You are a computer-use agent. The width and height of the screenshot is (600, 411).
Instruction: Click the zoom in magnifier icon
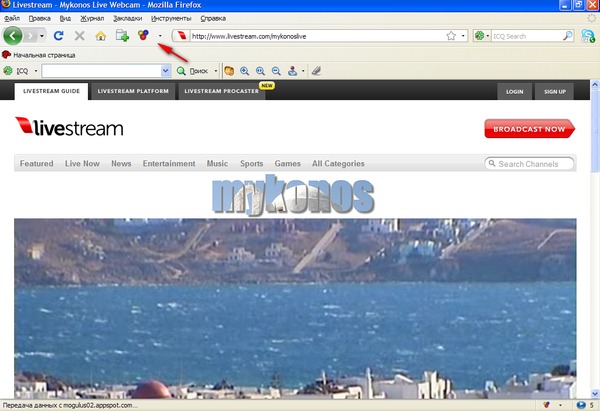[245, 71]
